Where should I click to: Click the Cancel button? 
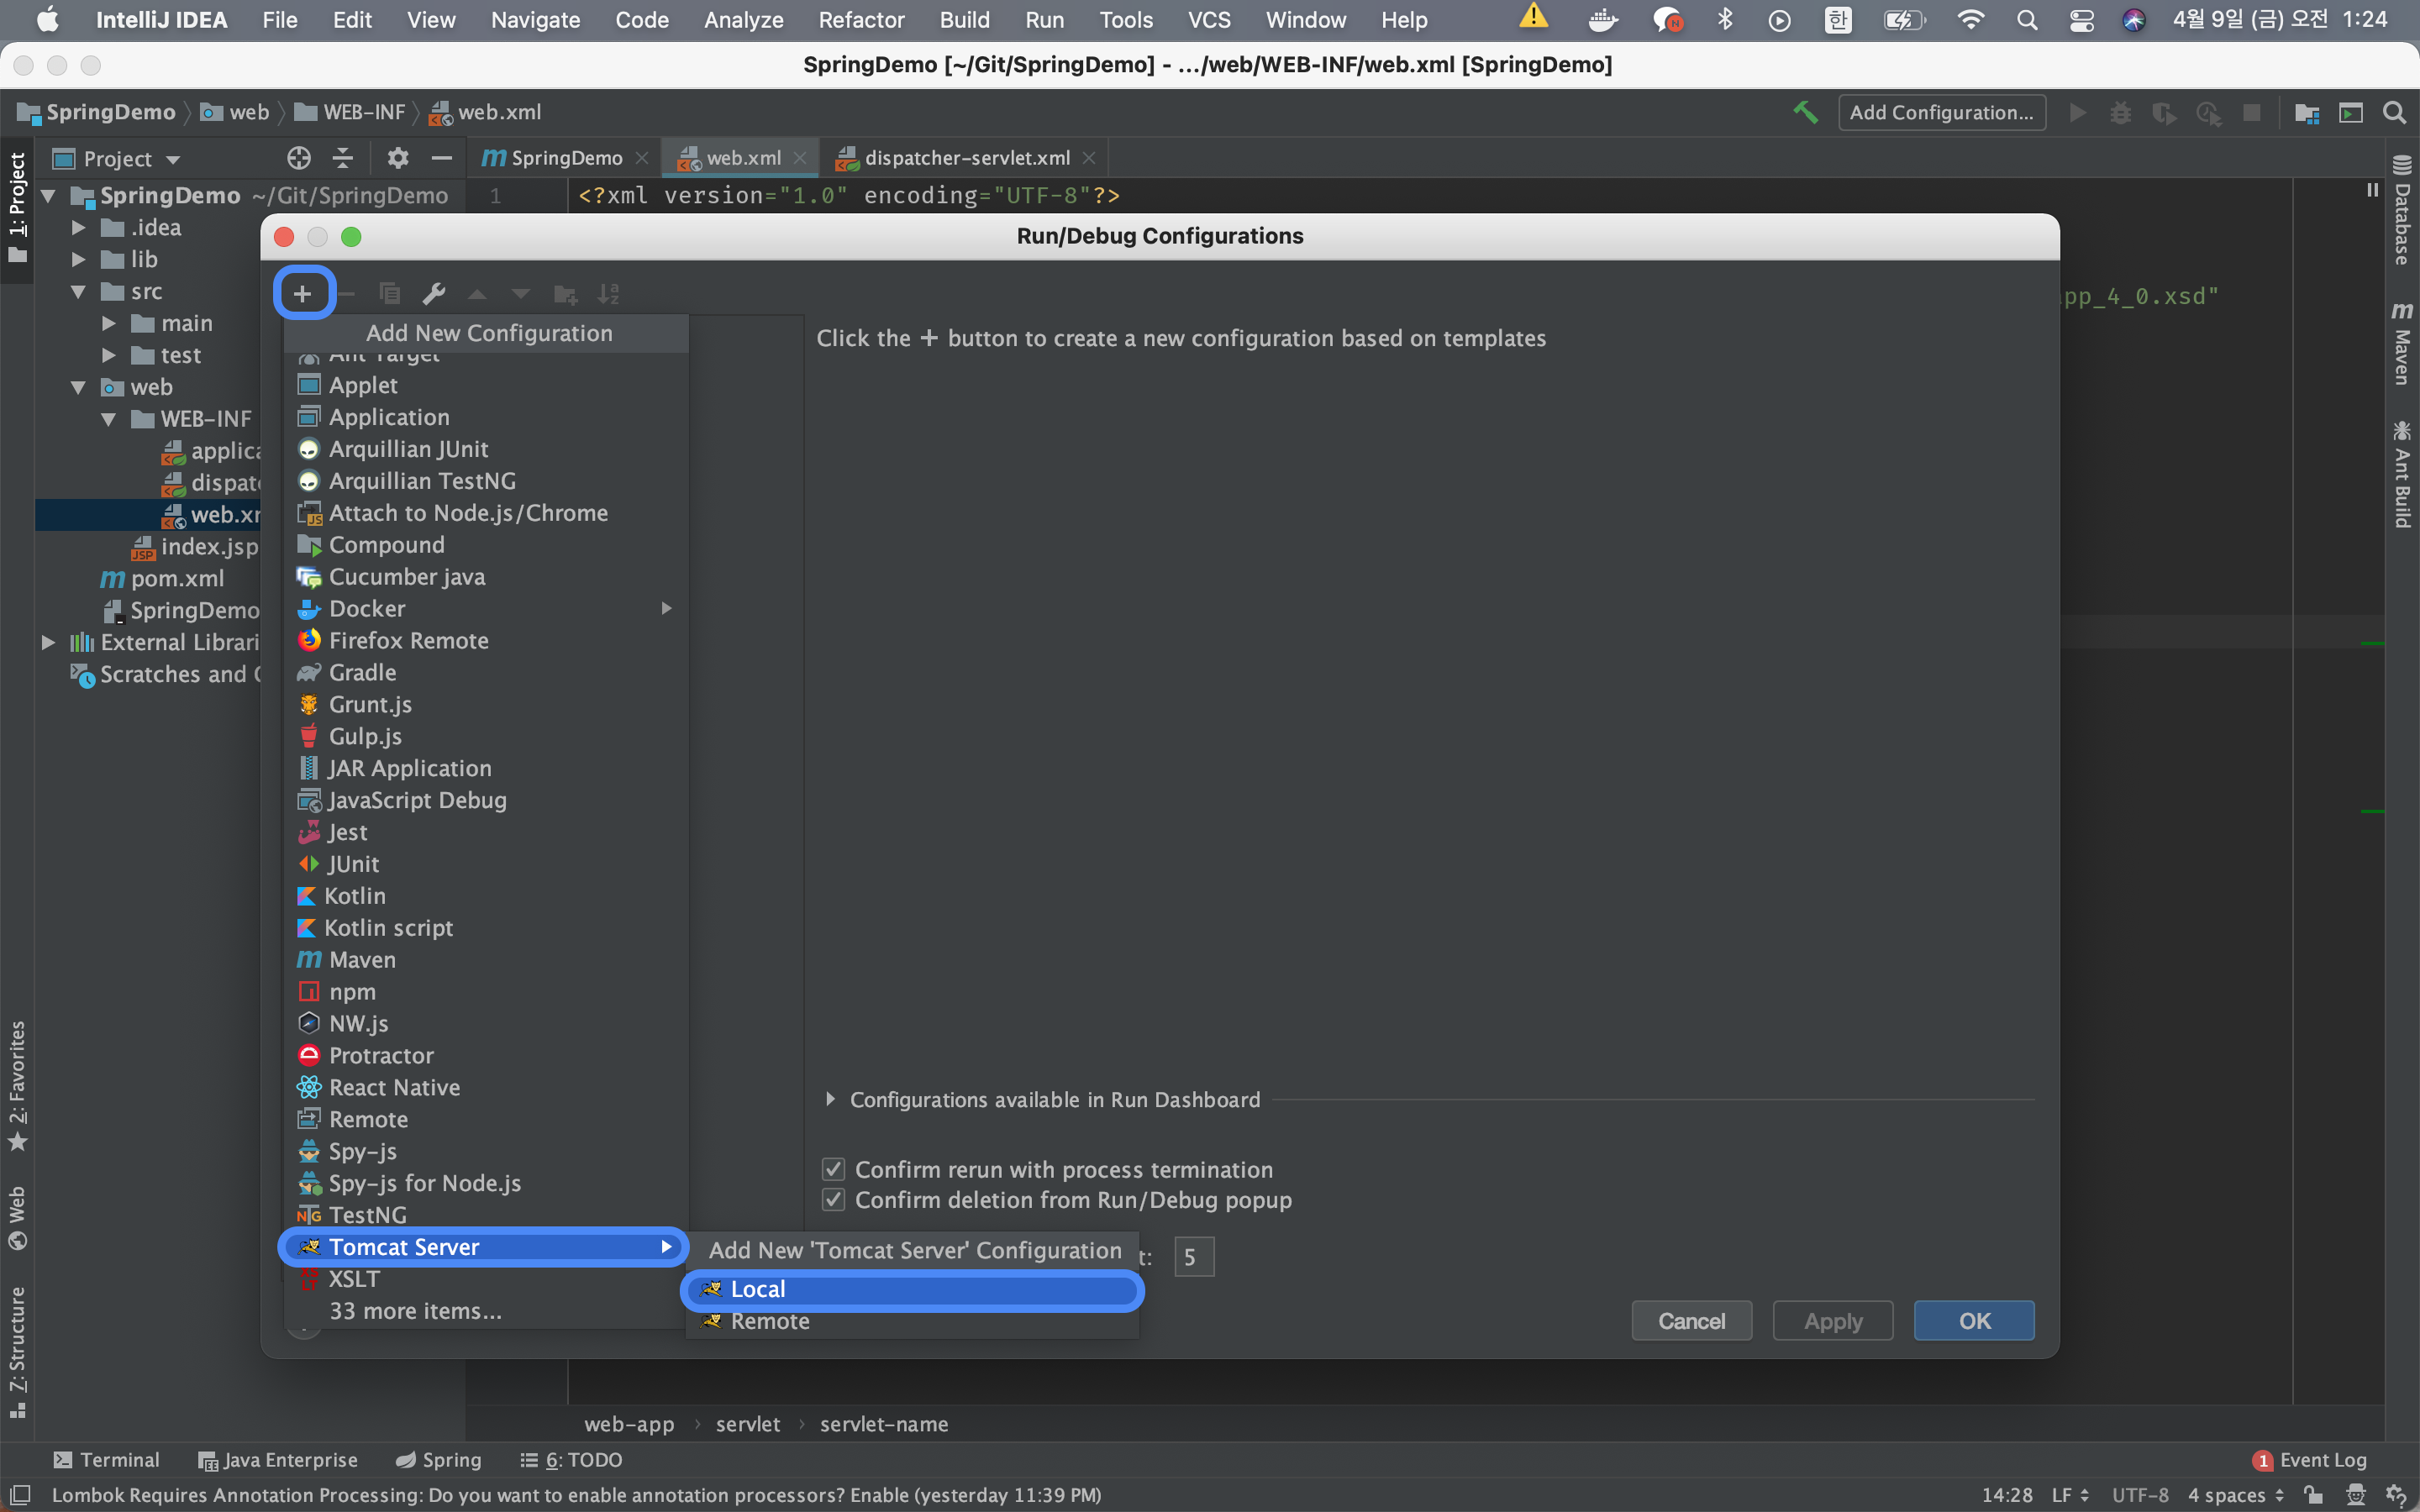click(x=1691, y=1320)
